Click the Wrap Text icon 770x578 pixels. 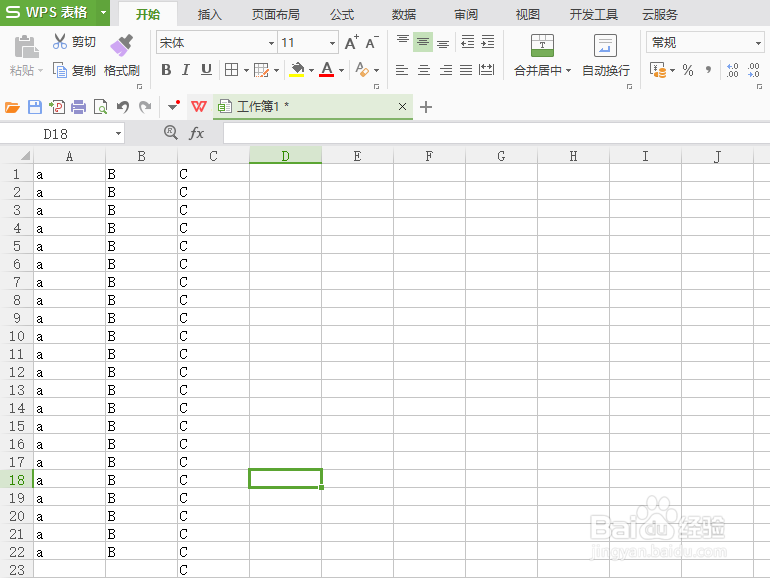(x=605, y=45)
